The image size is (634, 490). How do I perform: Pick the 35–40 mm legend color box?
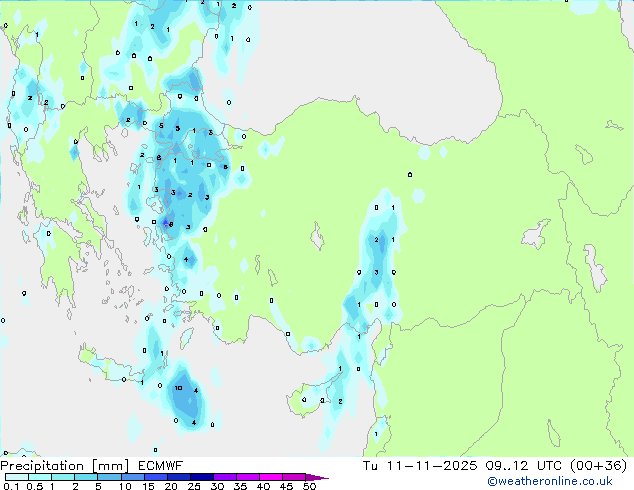(247, 477)
